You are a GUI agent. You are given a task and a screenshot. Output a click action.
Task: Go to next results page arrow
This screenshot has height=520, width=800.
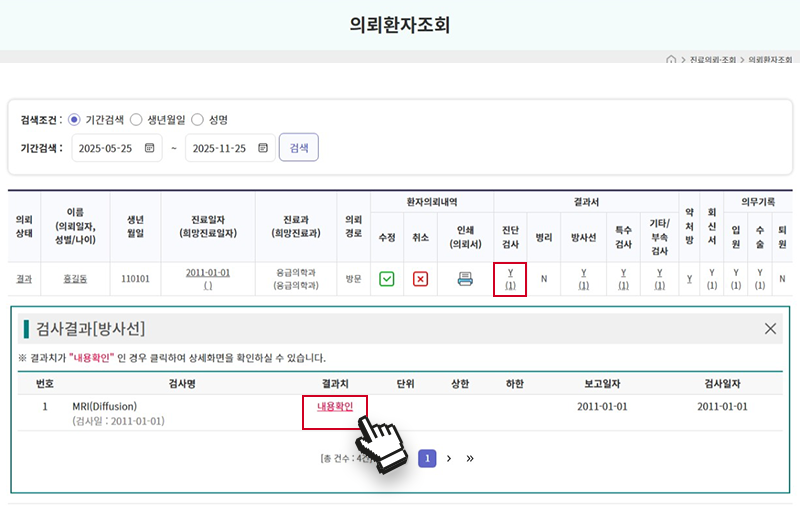(449, 458)
